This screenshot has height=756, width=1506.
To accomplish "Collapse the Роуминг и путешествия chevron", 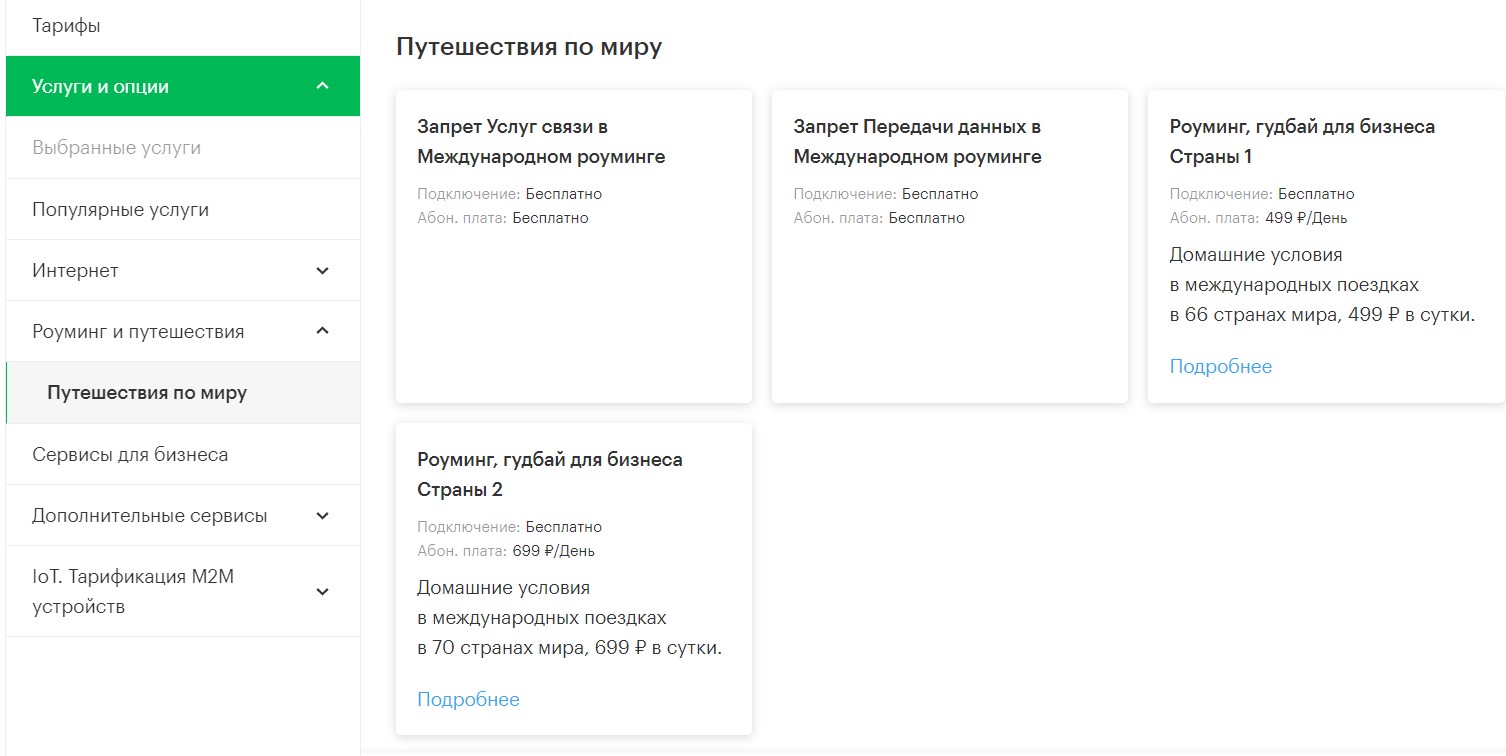I will (322, 331).
